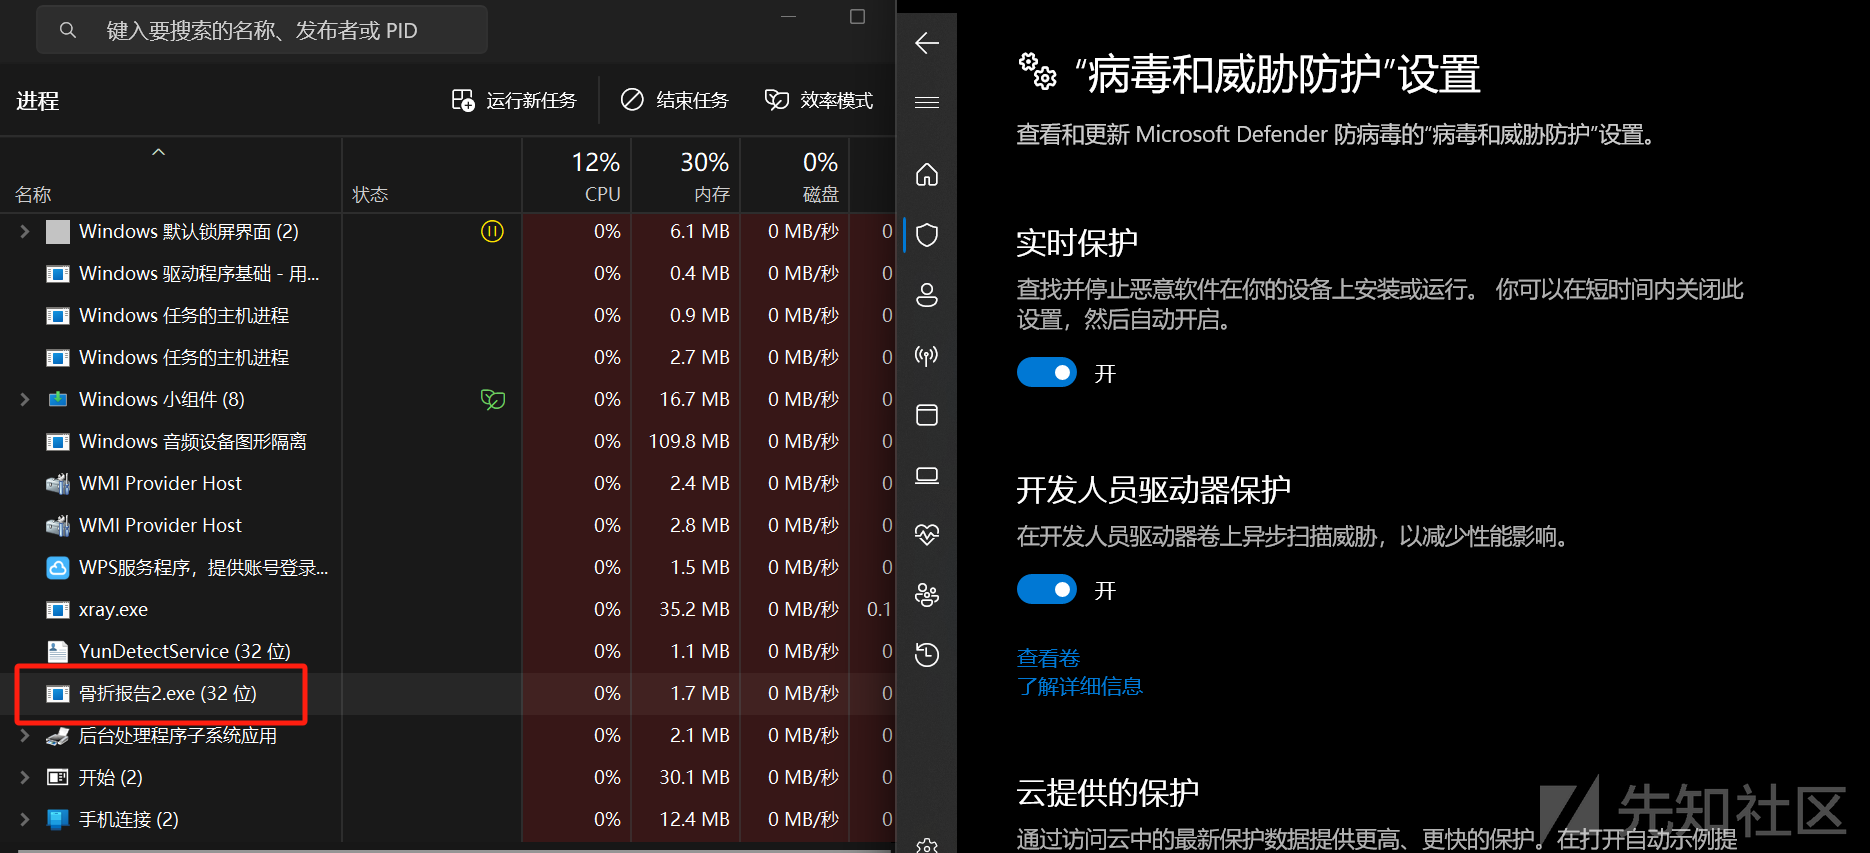
Task: Select YunDetectService (32 位) process
Action: (x=446, y=651)
